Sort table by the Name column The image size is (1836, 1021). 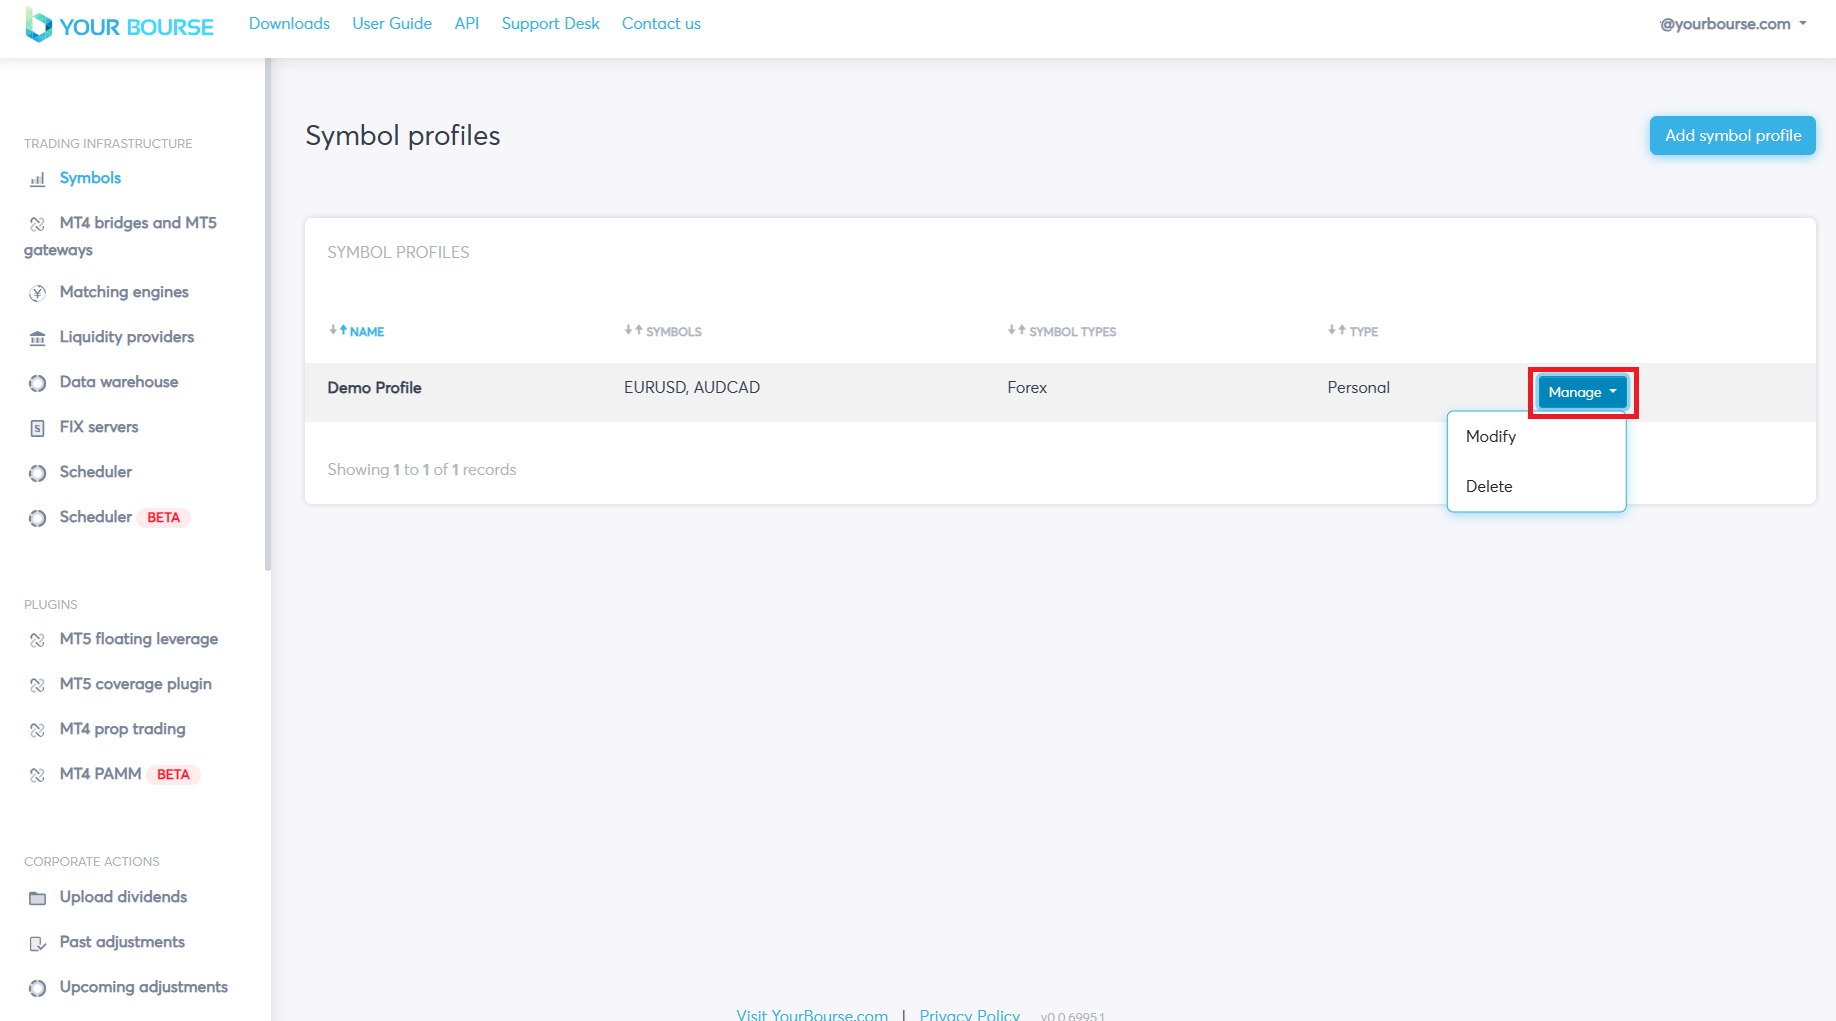click(357, 331)
